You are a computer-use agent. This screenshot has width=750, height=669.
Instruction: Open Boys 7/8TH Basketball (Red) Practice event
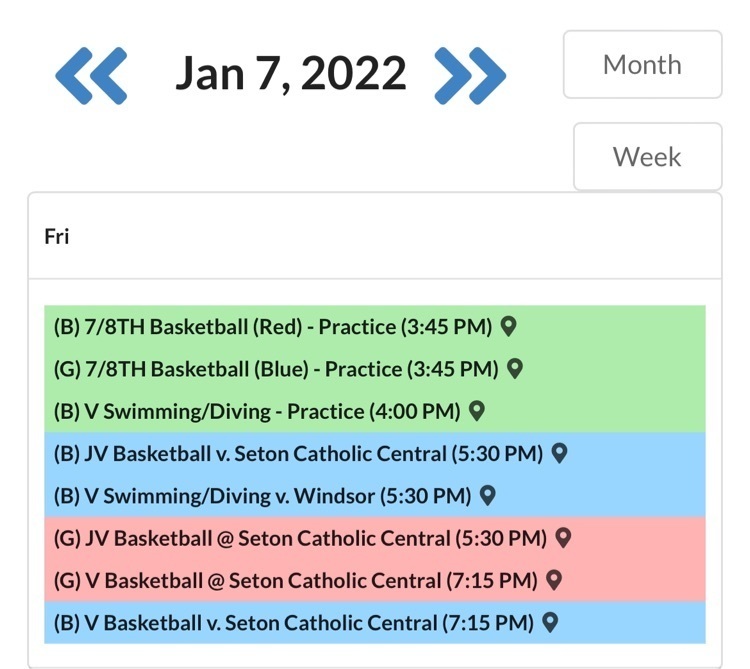pyautogui.click(x=272, y=327)
